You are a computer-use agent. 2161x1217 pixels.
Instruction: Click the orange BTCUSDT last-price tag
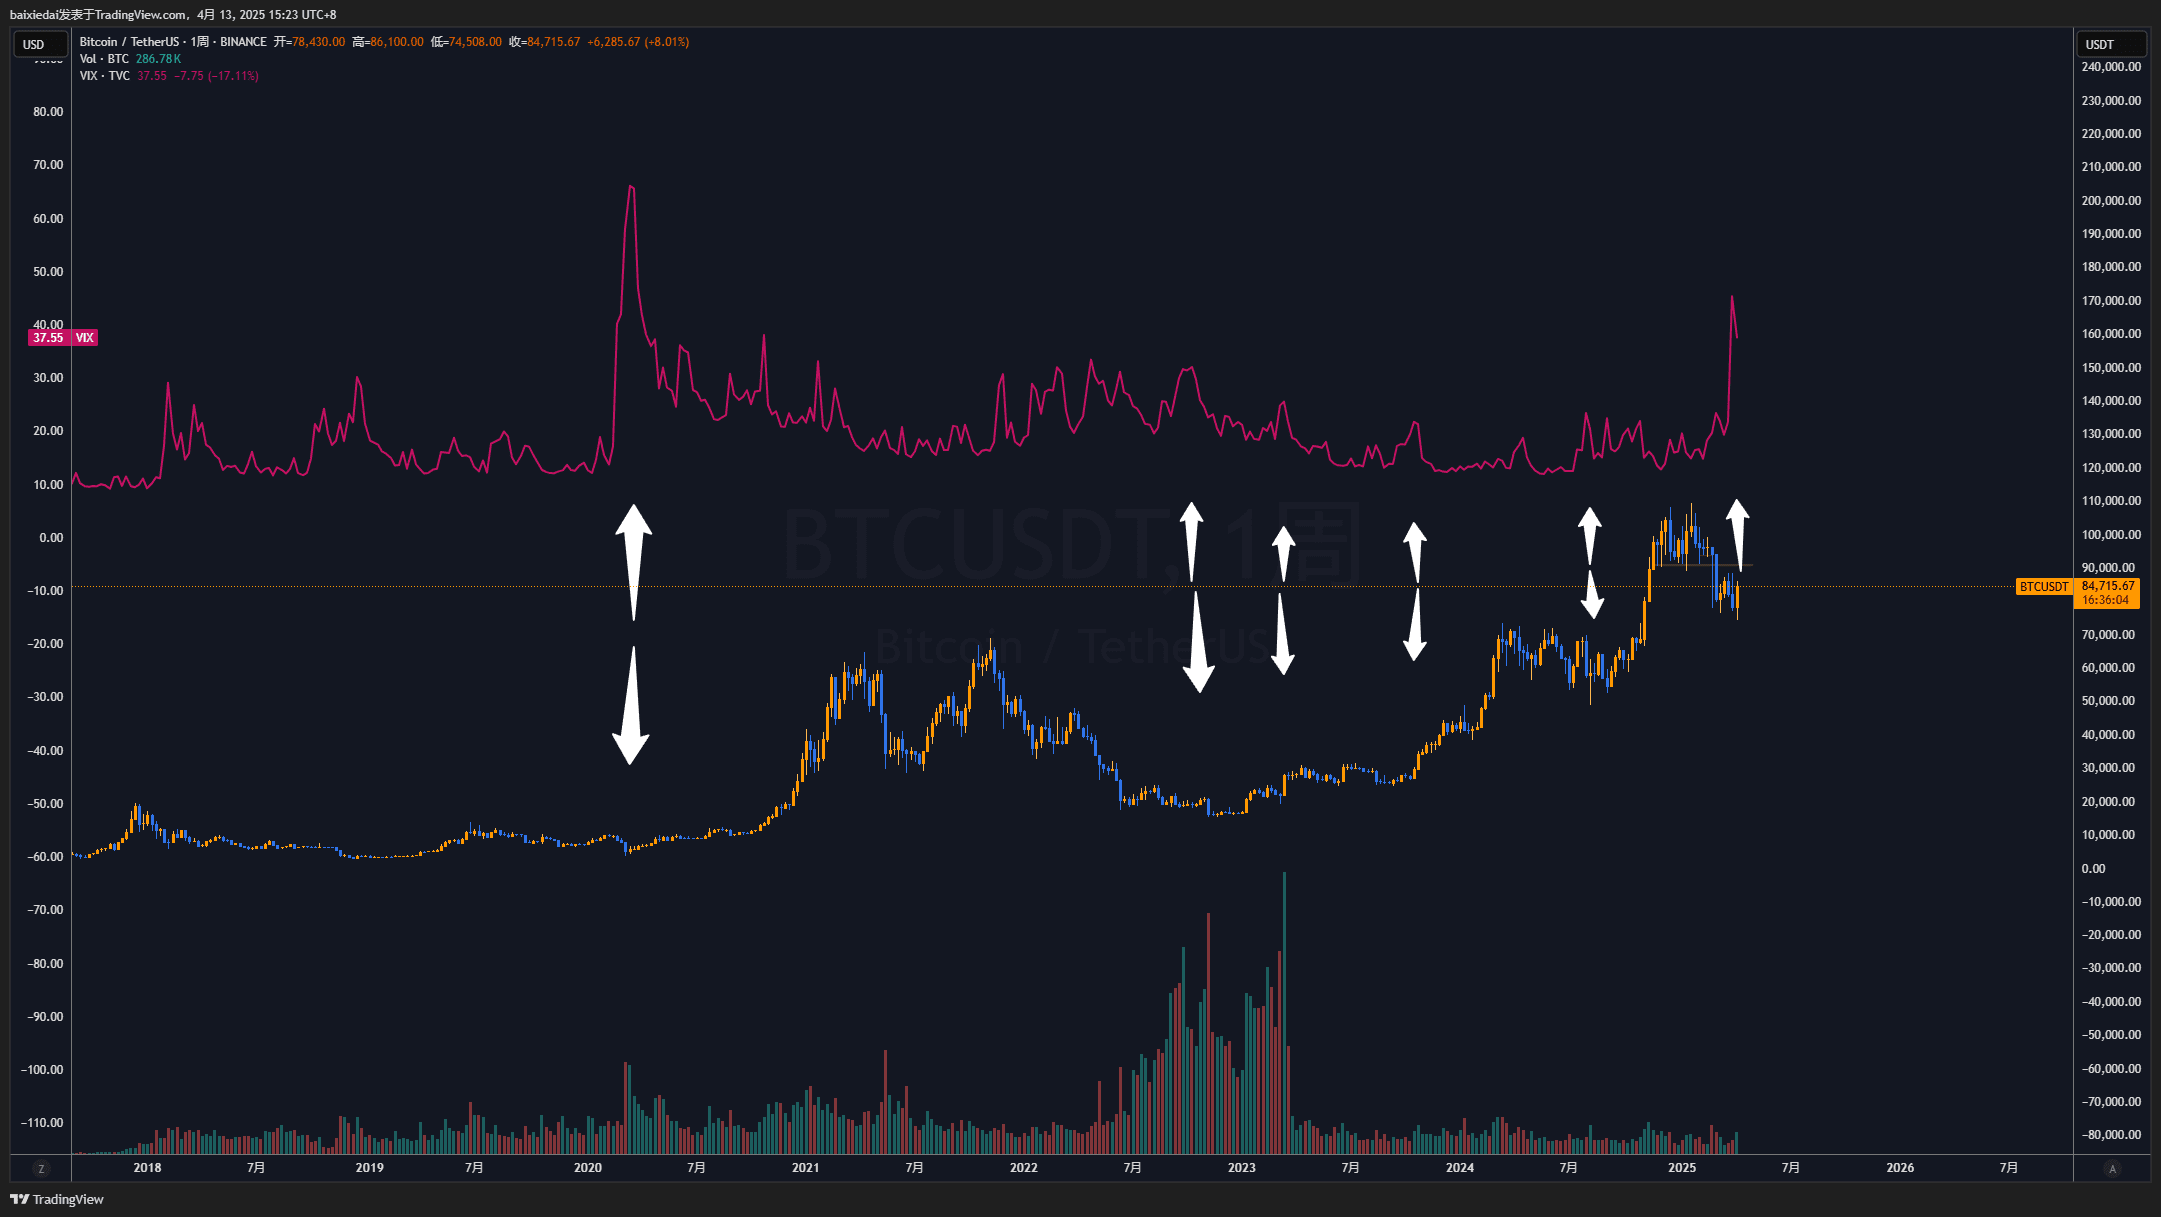pyautogui.click(x=2043, y=587)
